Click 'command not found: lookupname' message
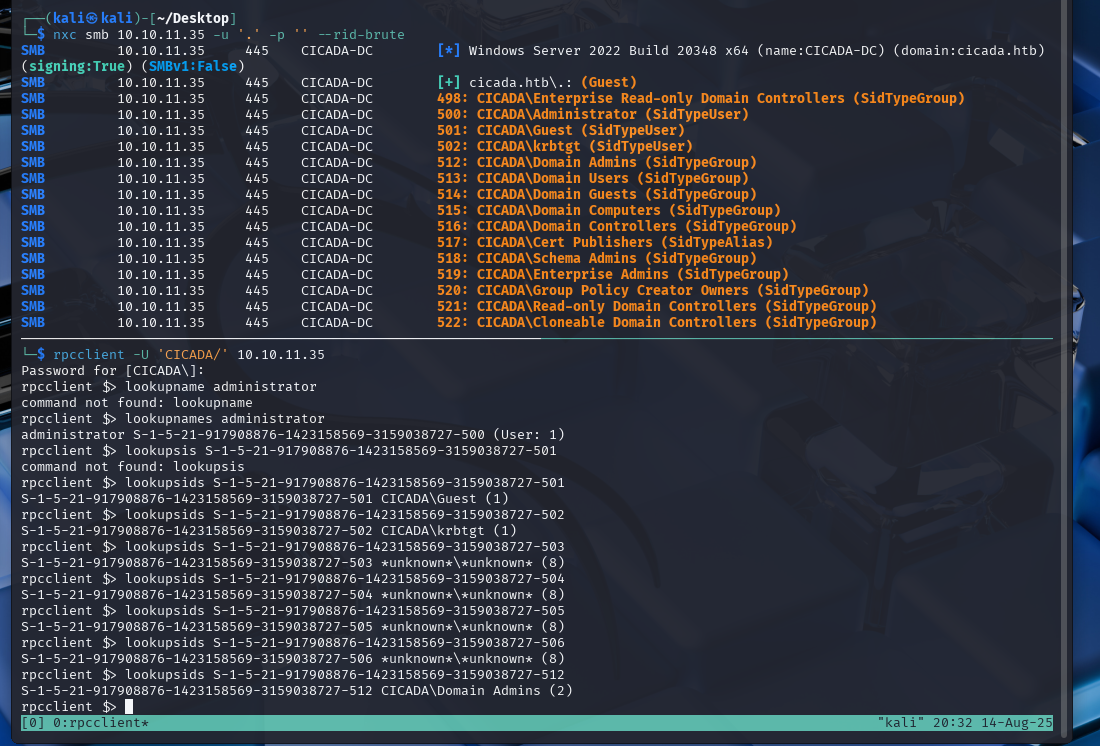Screen dimensions: 1100x746 137,403
